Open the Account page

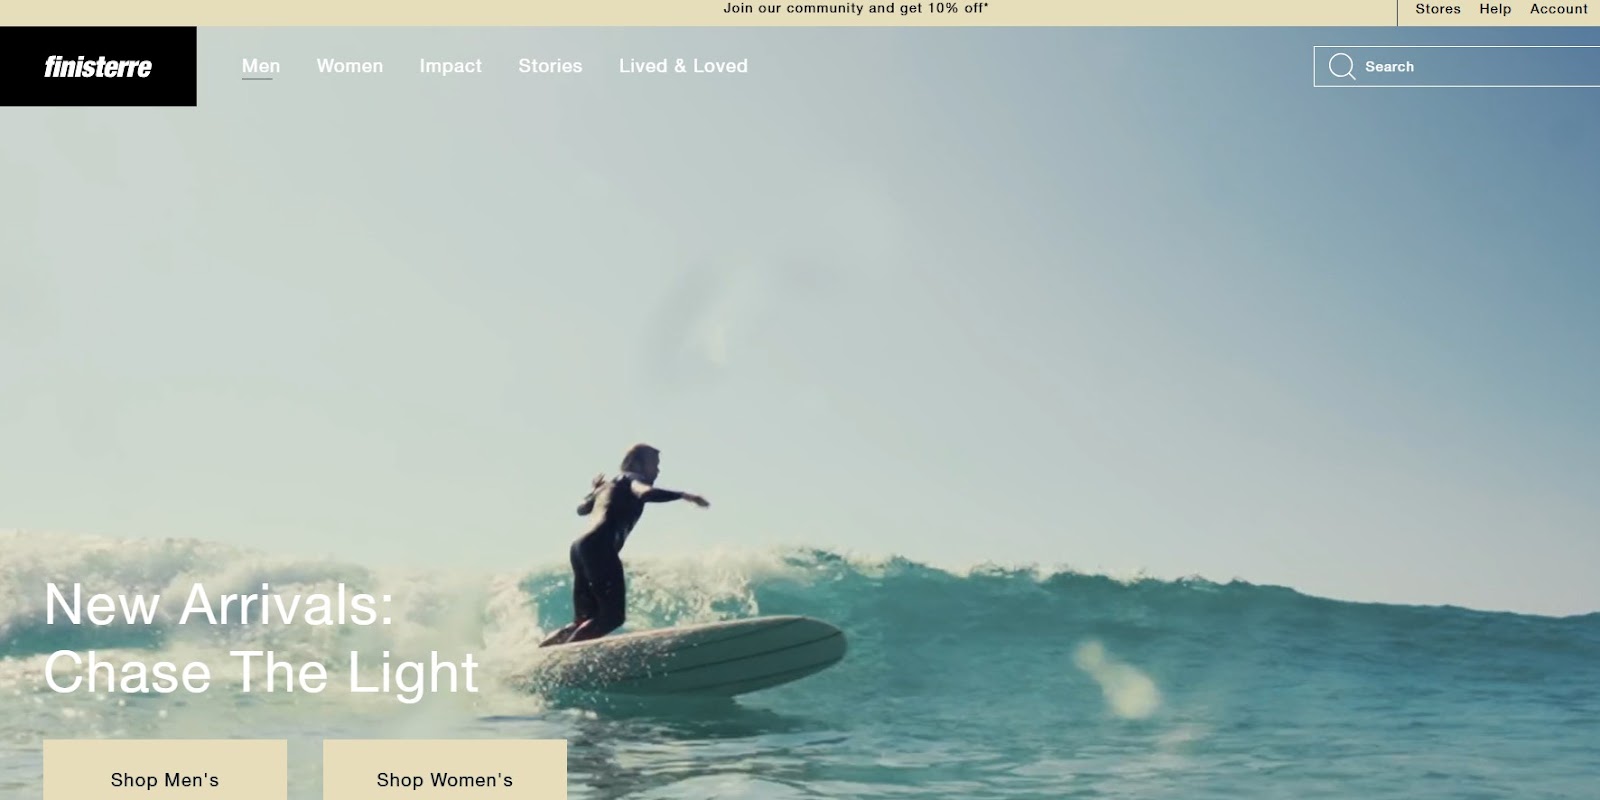pyautogui.click(x=1558, y=9)
